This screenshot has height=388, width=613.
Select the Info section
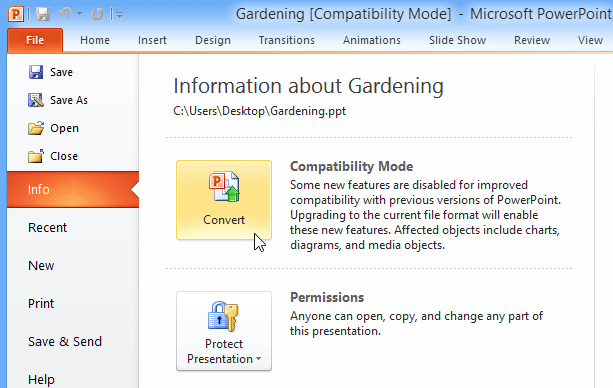[x=73, y=190]
